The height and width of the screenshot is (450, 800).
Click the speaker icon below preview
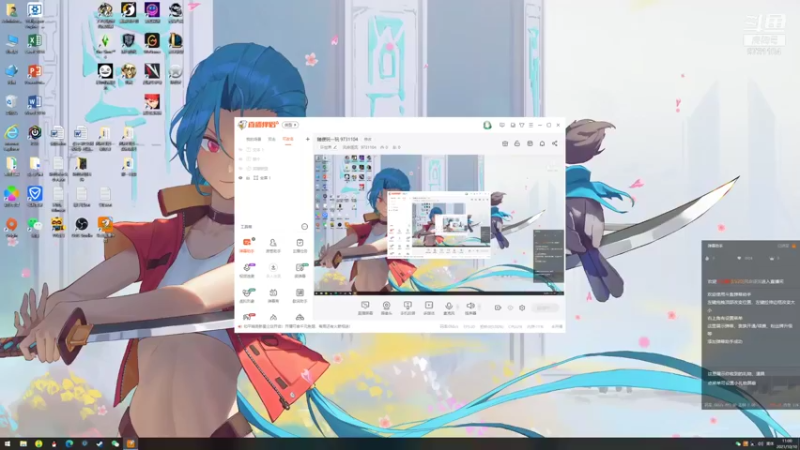pyautogui.click(x=470, y=308)
